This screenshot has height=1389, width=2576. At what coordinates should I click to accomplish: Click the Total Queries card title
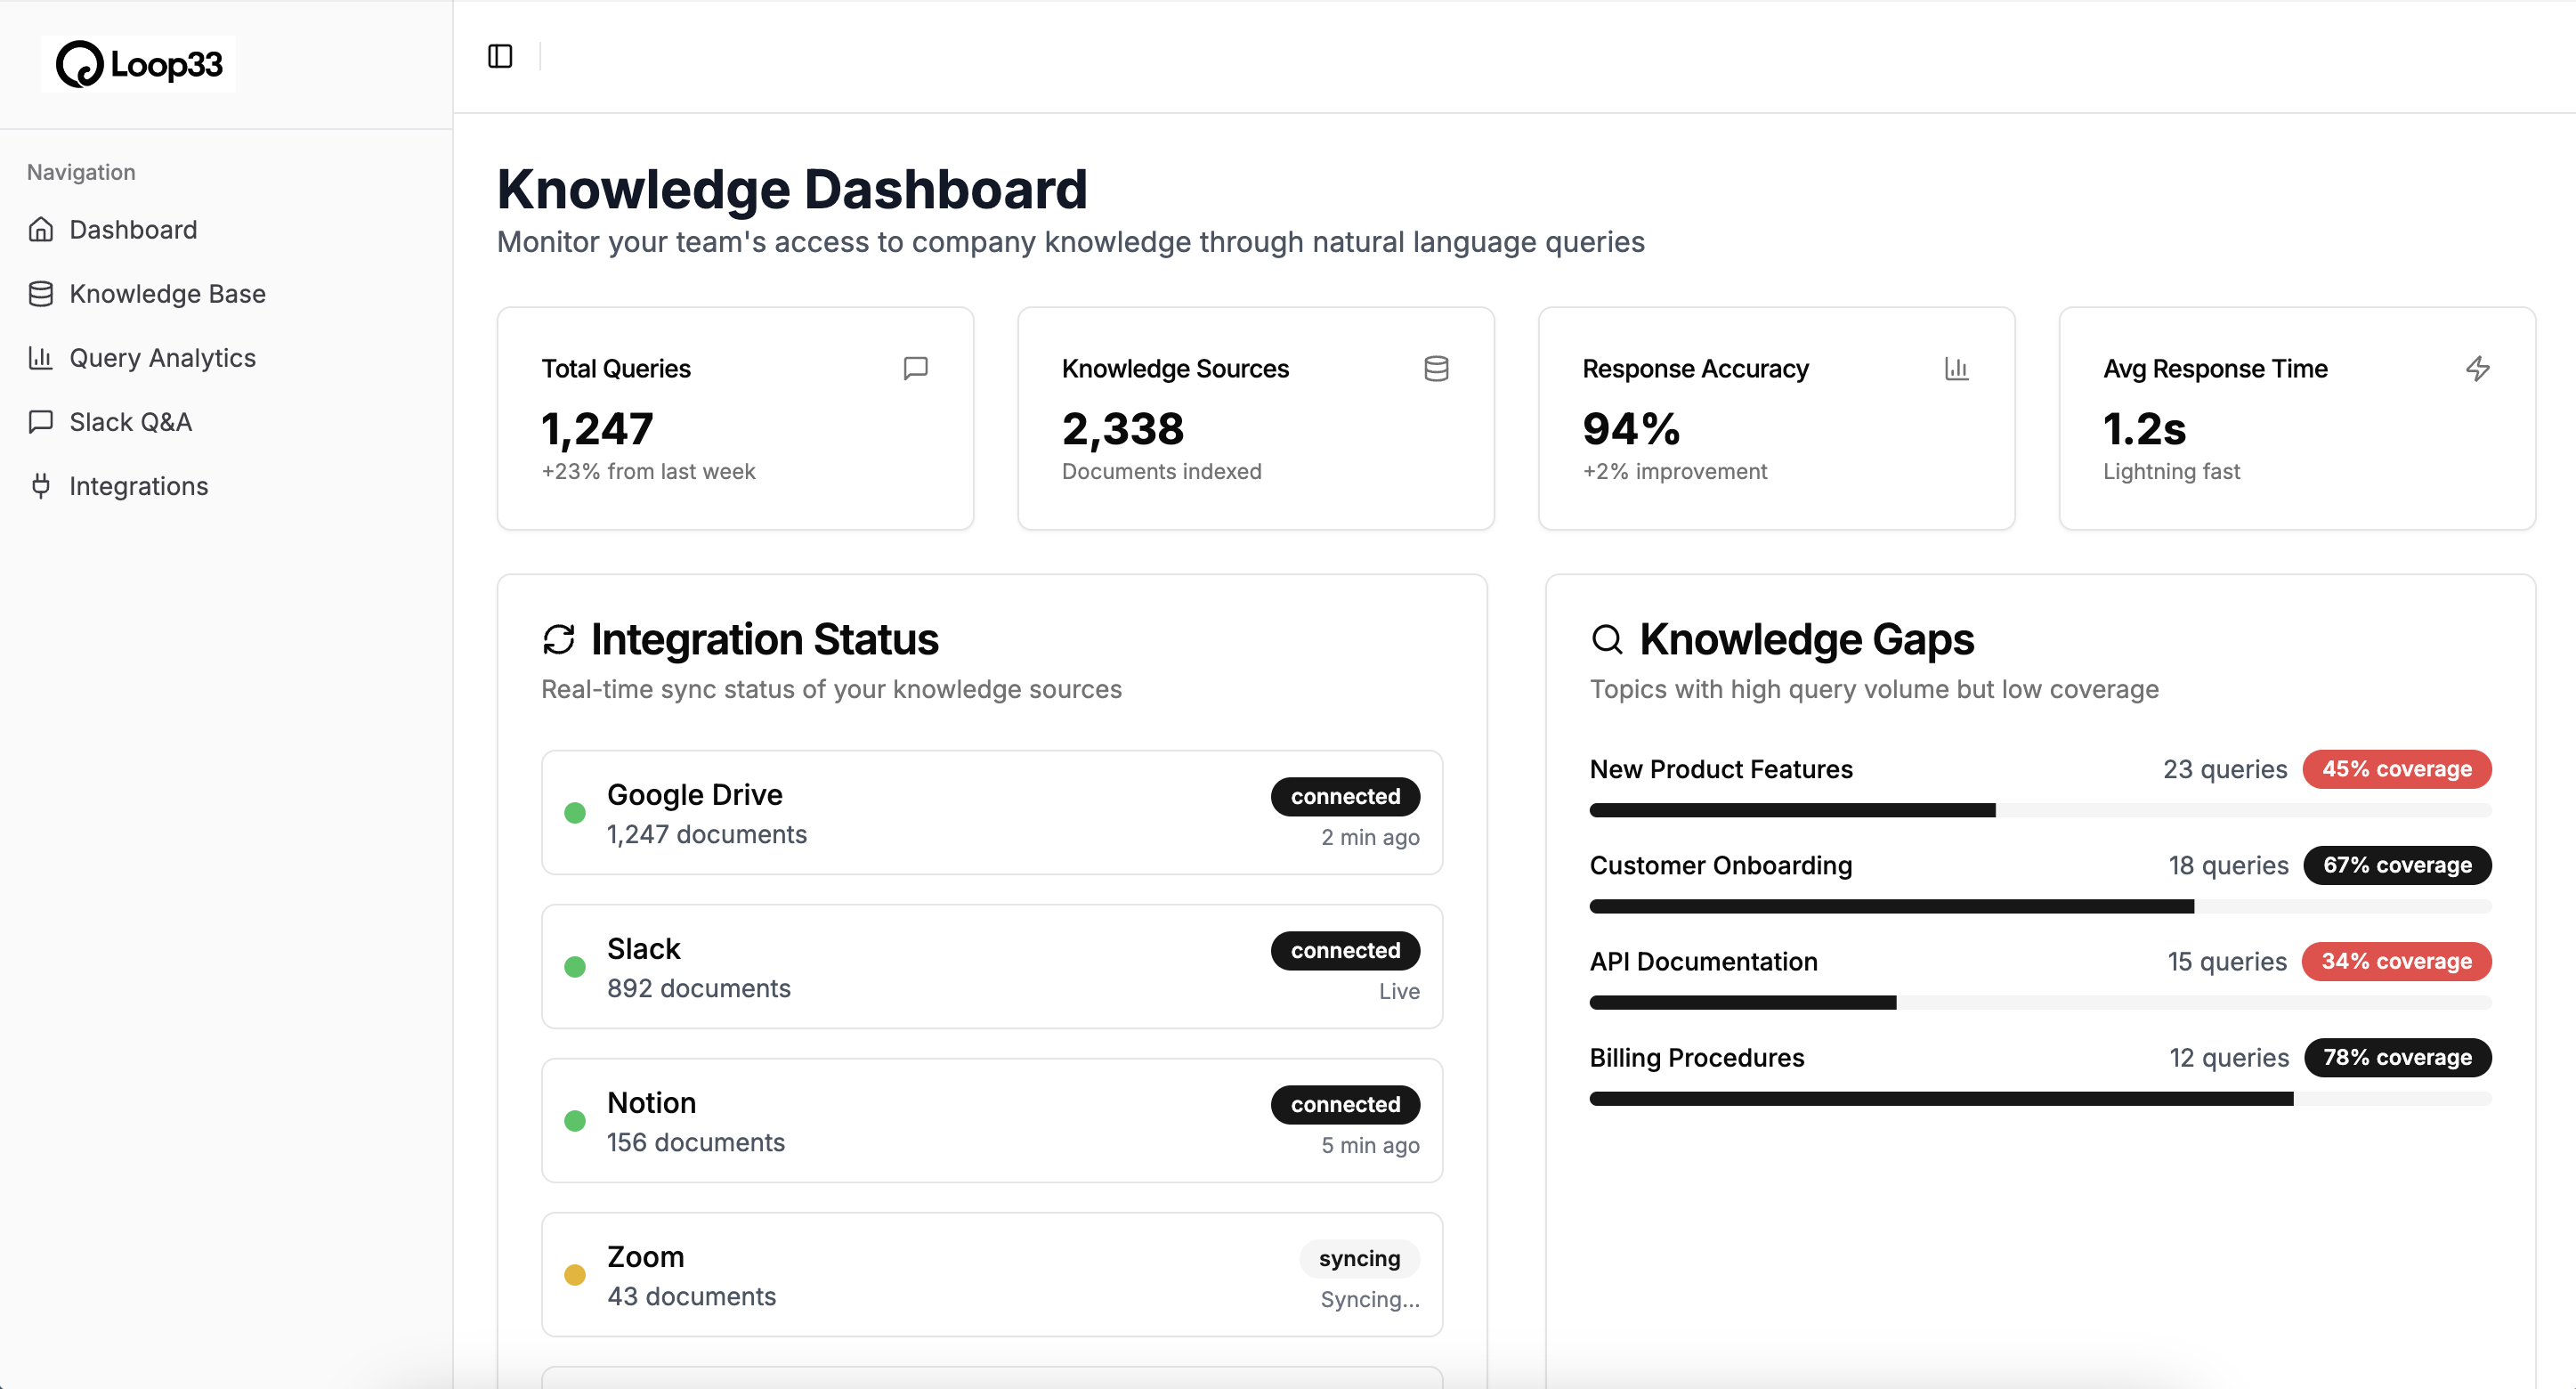pyautogui.click(x=616, y=369)
